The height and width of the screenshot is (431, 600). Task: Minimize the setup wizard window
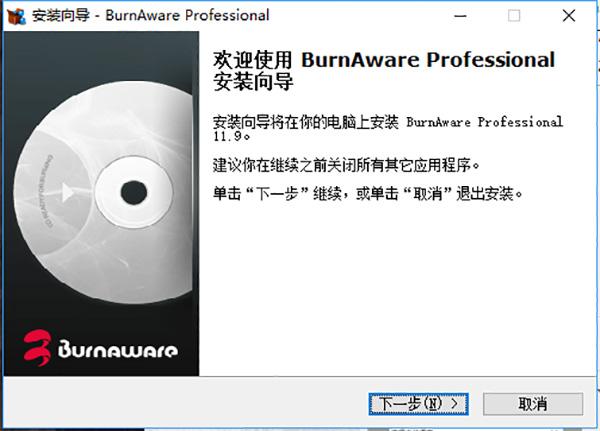460,16
